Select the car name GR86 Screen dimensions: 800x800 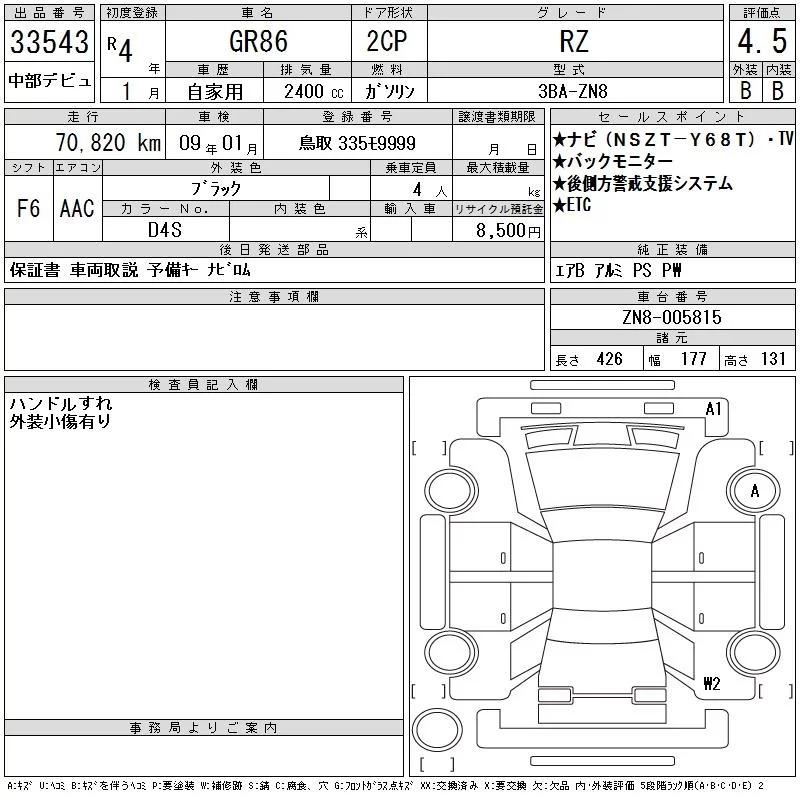[x=258, y=41]
